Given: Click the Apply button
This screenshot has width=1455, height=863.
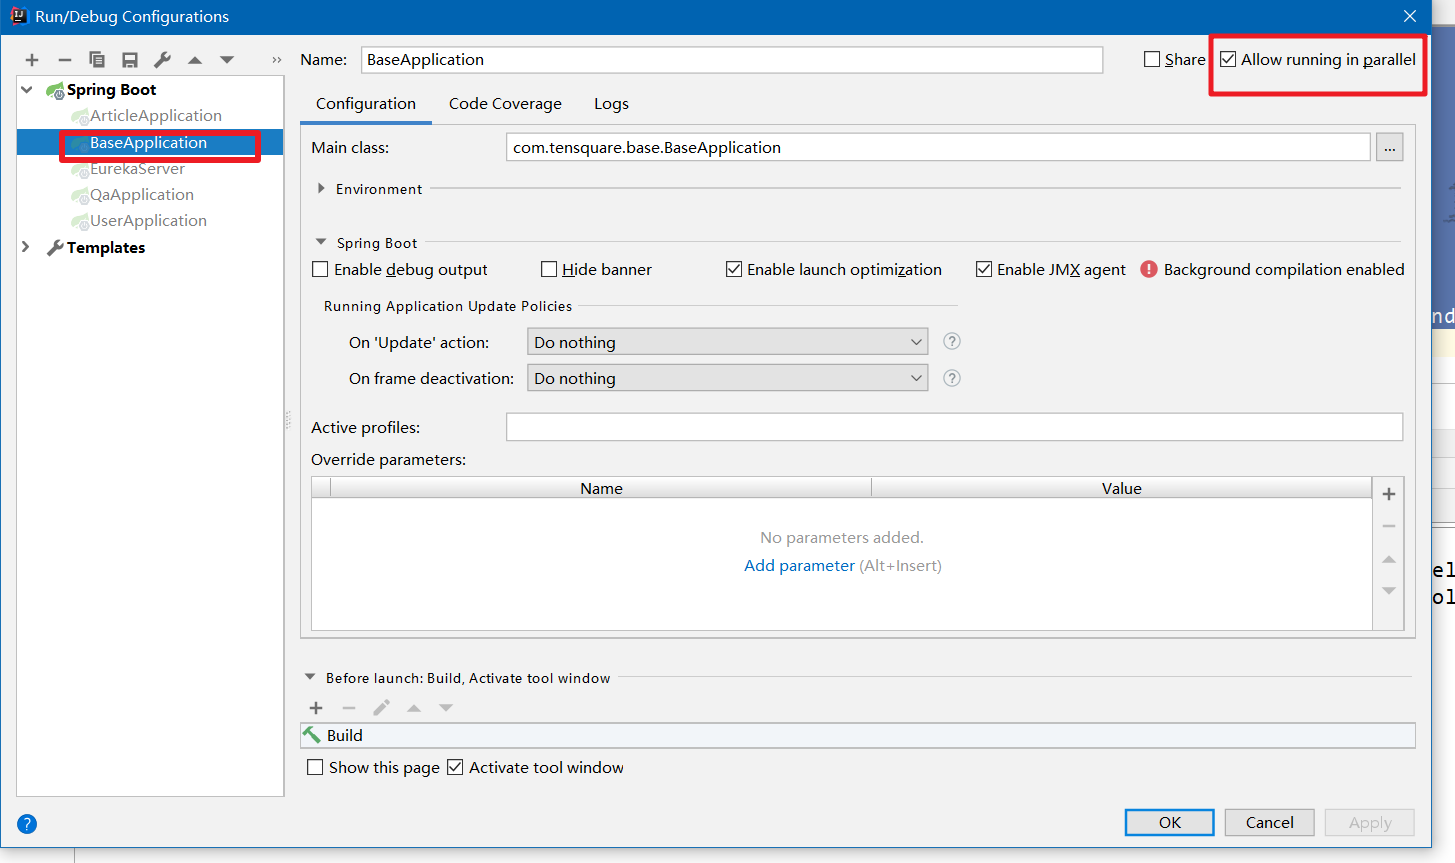Looking at the screenshot, I should point(1370,822).
